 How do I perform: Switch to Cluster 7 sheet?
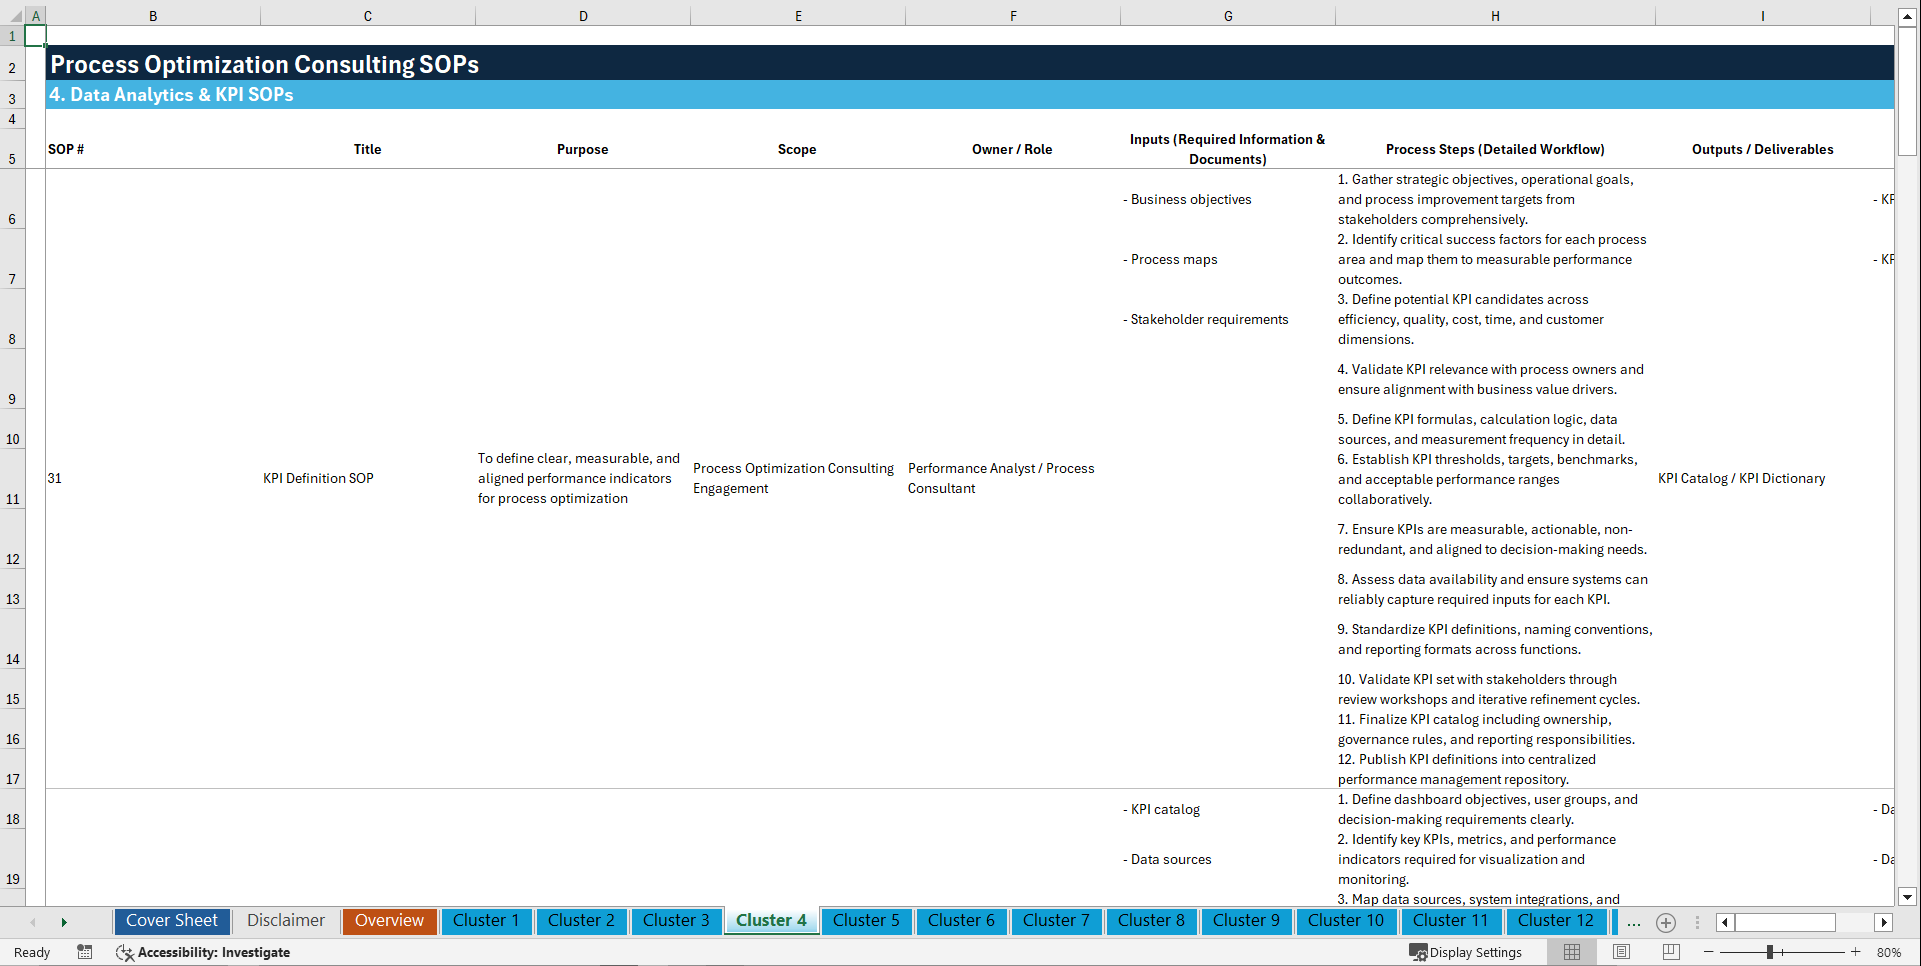coord(1056,921)
